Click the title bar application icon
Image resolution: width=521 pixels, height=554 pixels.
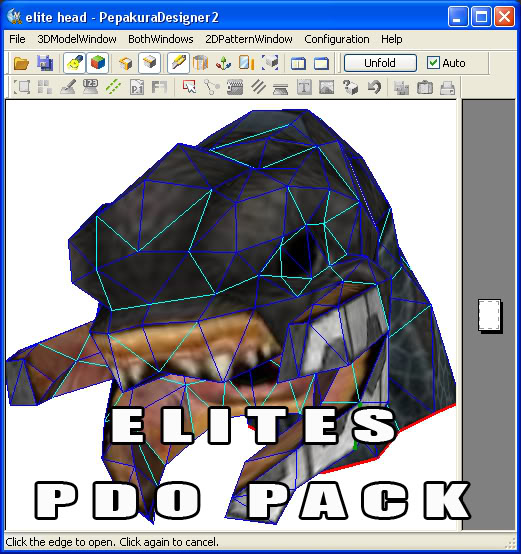coord(14,17)
